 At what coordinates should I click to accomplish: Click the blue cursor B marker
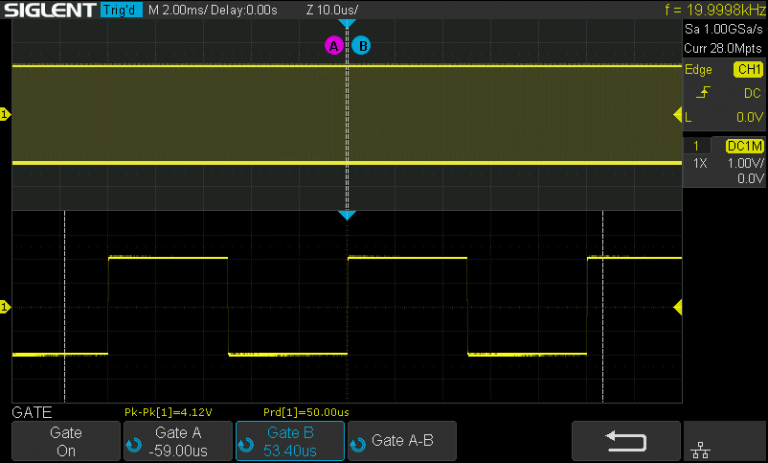point(361,45)
